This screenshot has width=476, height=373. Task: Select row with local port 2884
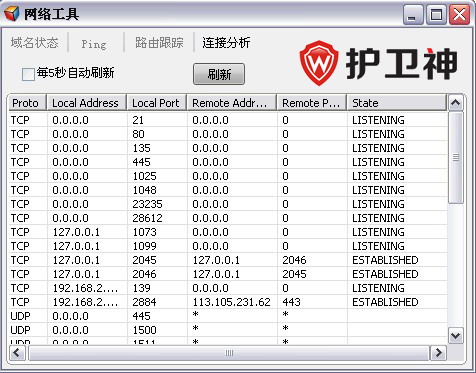[x=228, y=302]
